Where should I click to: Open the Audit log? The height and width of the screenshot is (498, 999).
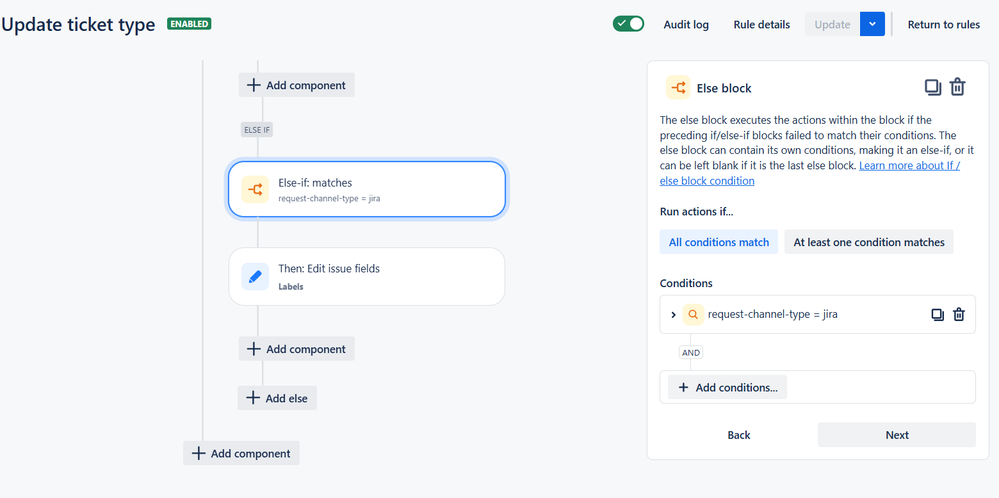point(686,24)
